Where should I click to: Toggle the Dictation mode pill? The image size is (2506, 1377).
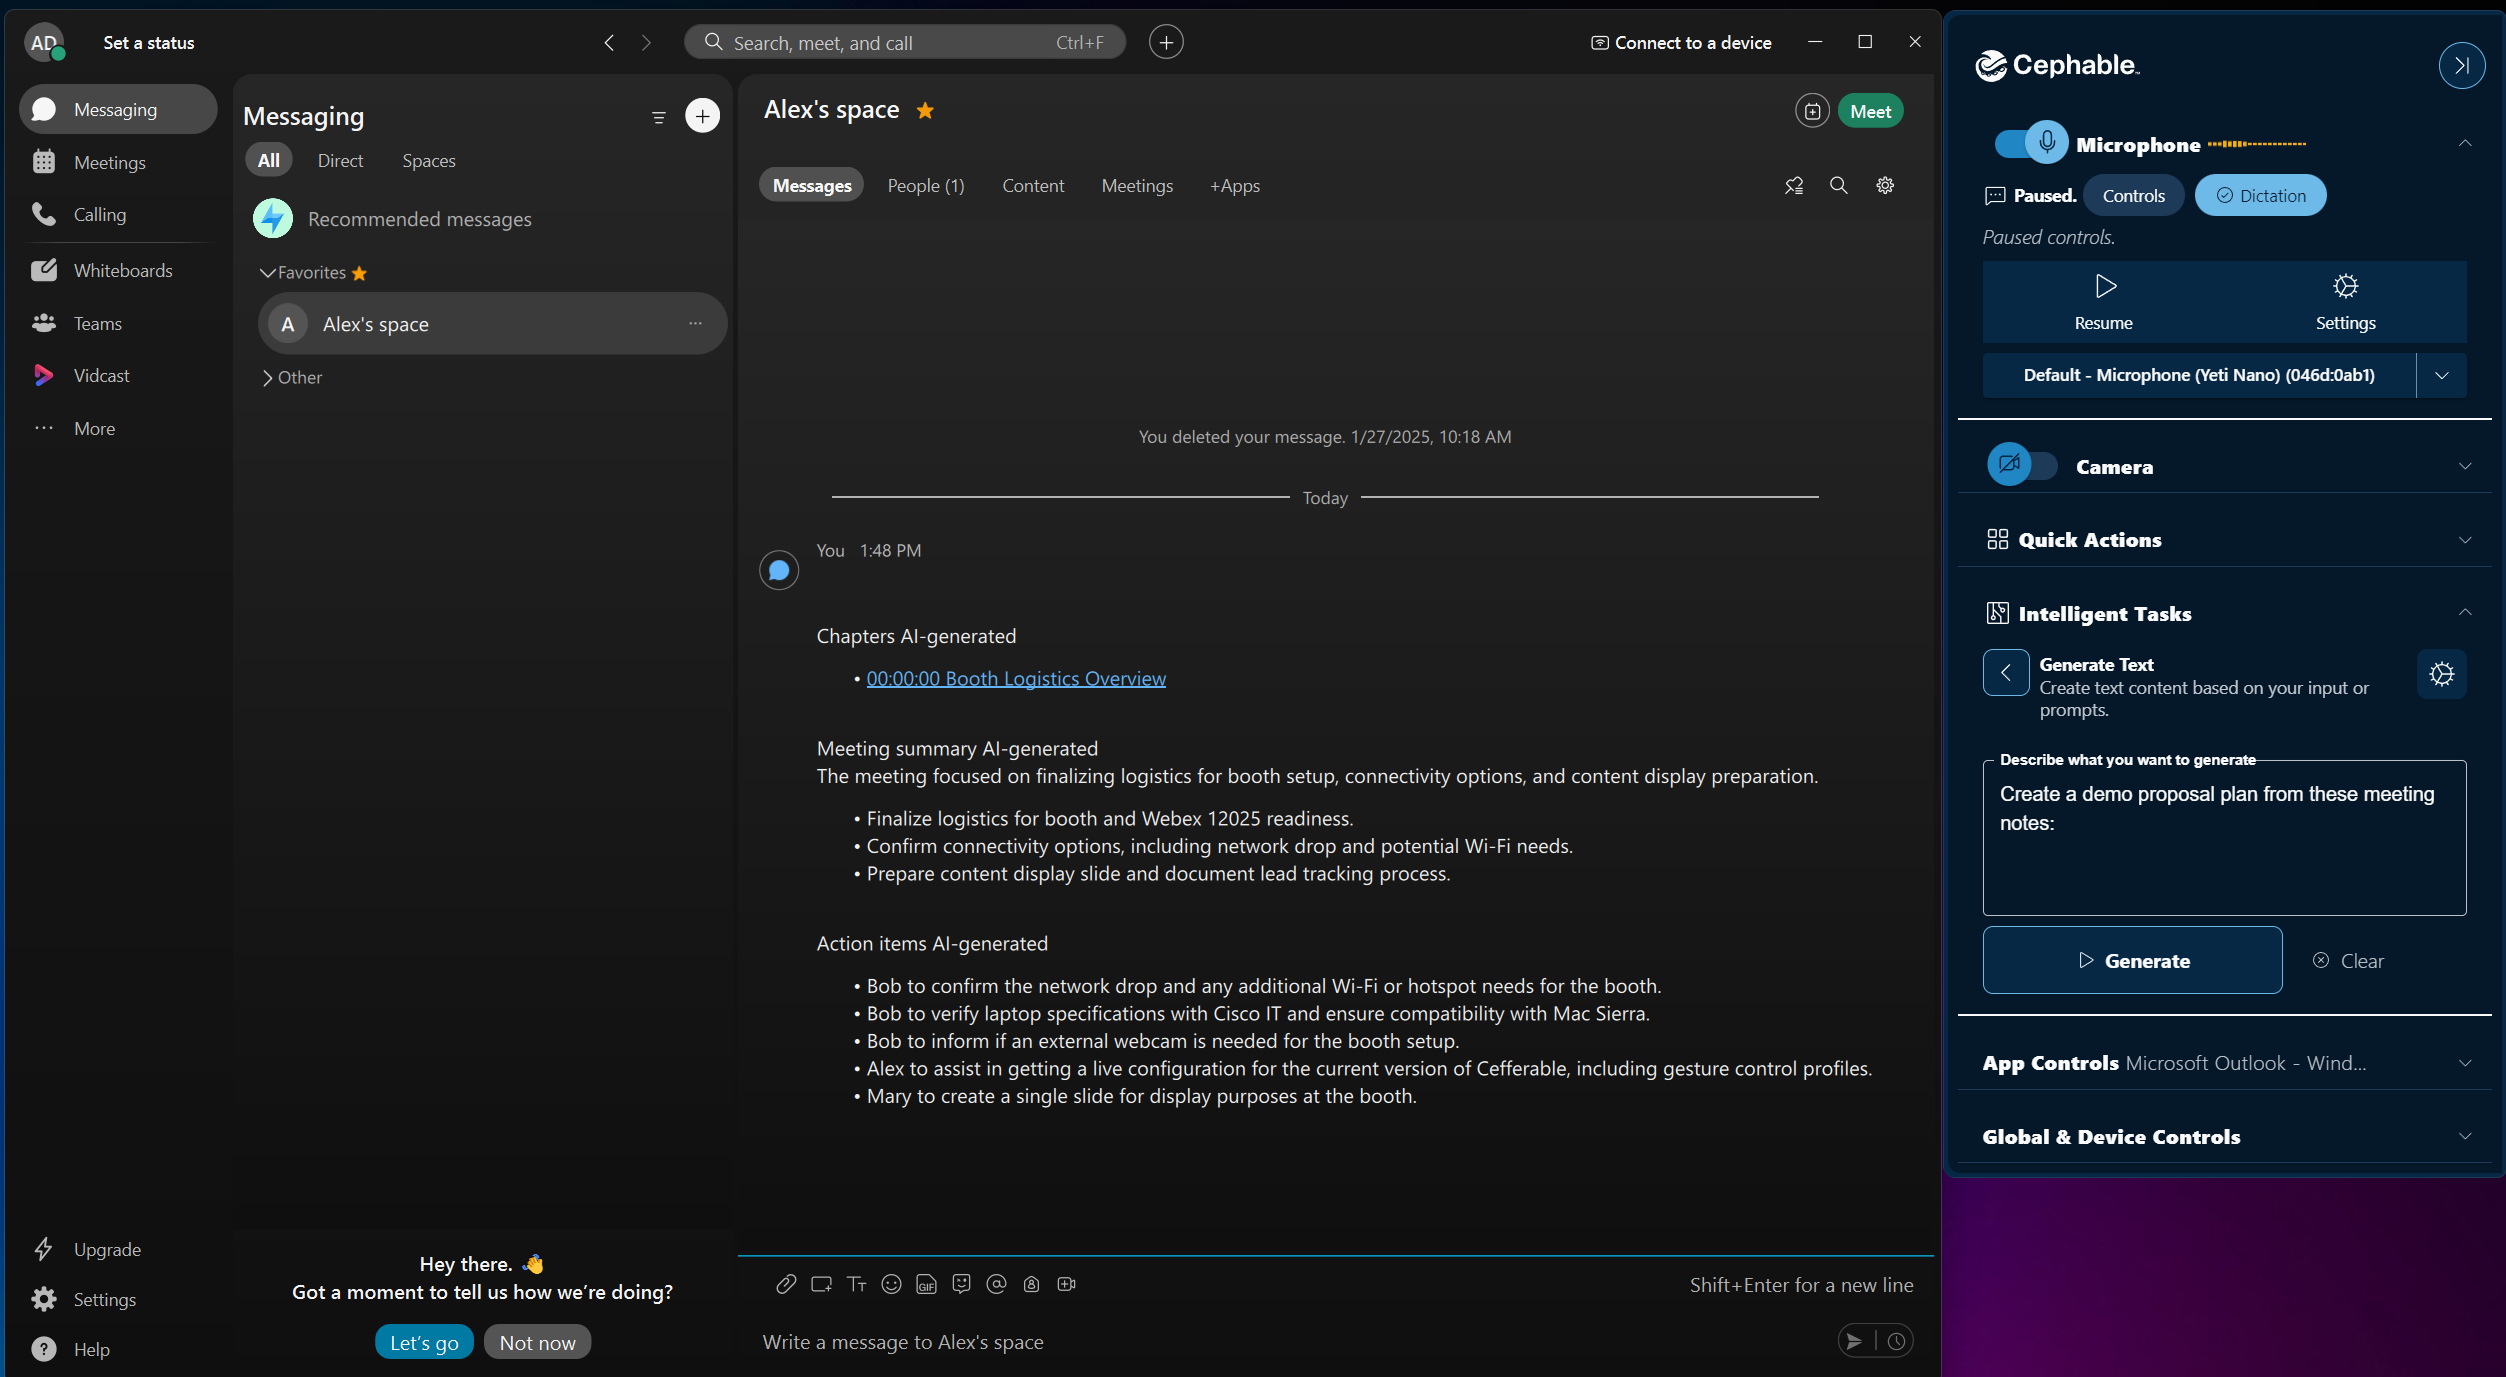[2260, 196]
